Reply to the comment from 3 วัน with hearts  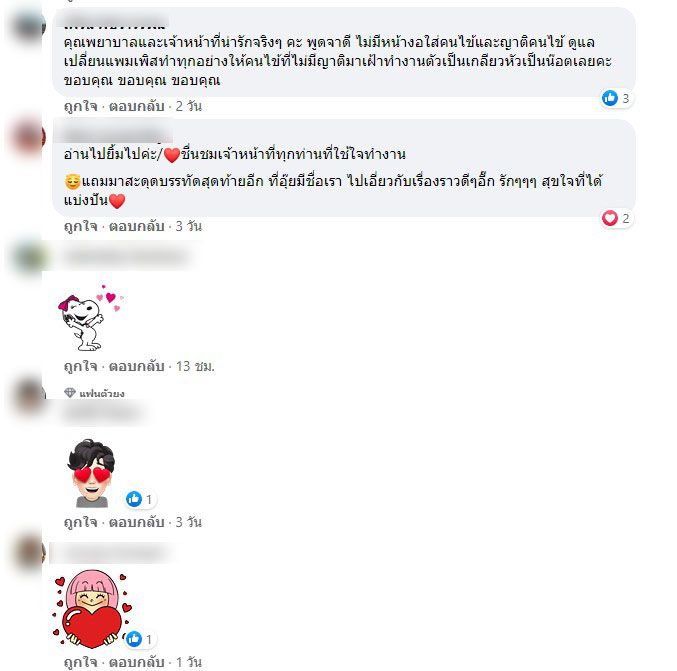136,226
